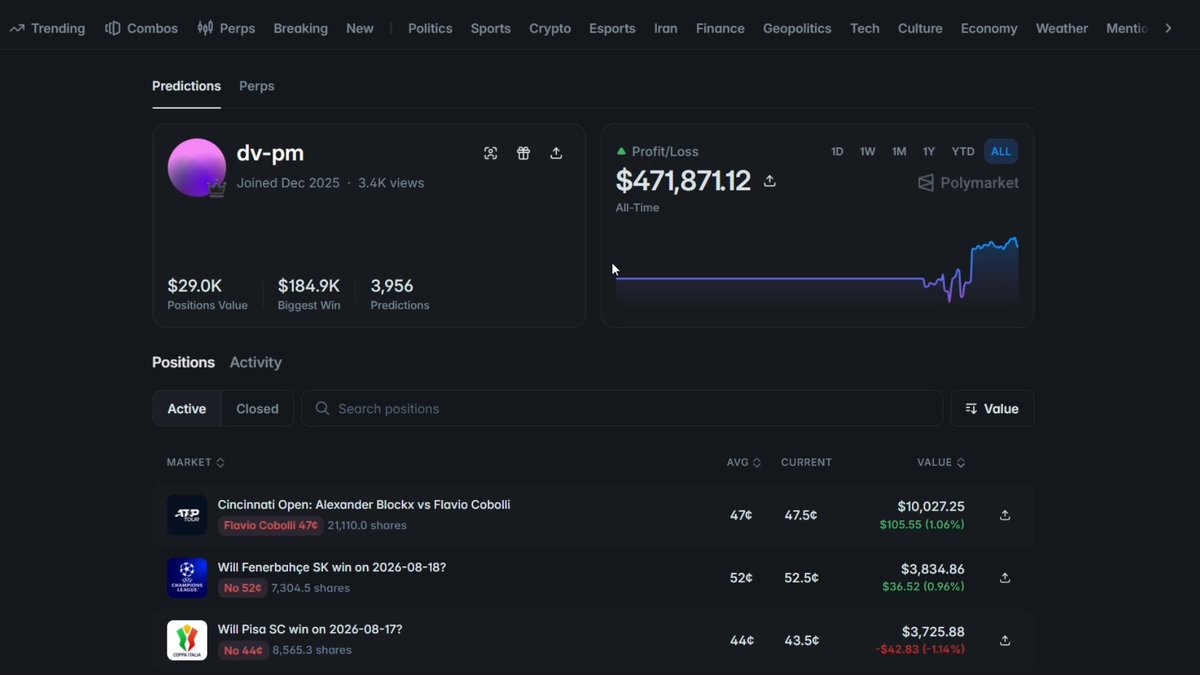Click the share icon on dv-pm profile card

tap(556, 153)
